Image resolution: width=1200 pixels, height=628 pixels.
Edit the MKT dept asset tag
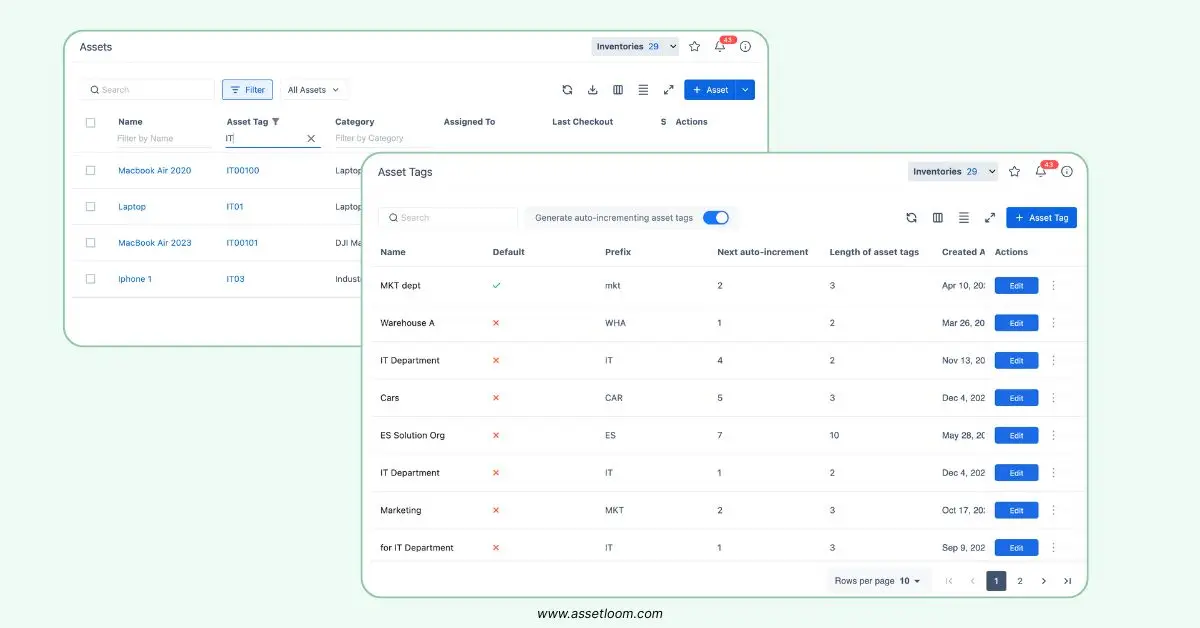(1016, 286)
